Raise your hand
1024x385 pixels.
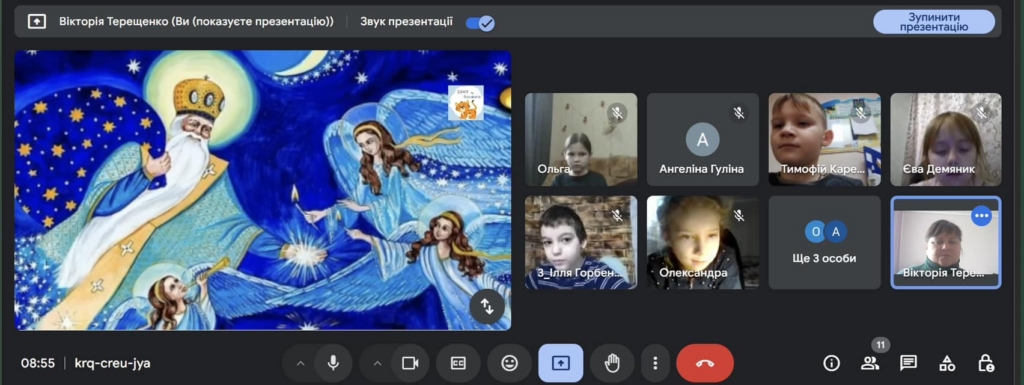tap(612, 363)
